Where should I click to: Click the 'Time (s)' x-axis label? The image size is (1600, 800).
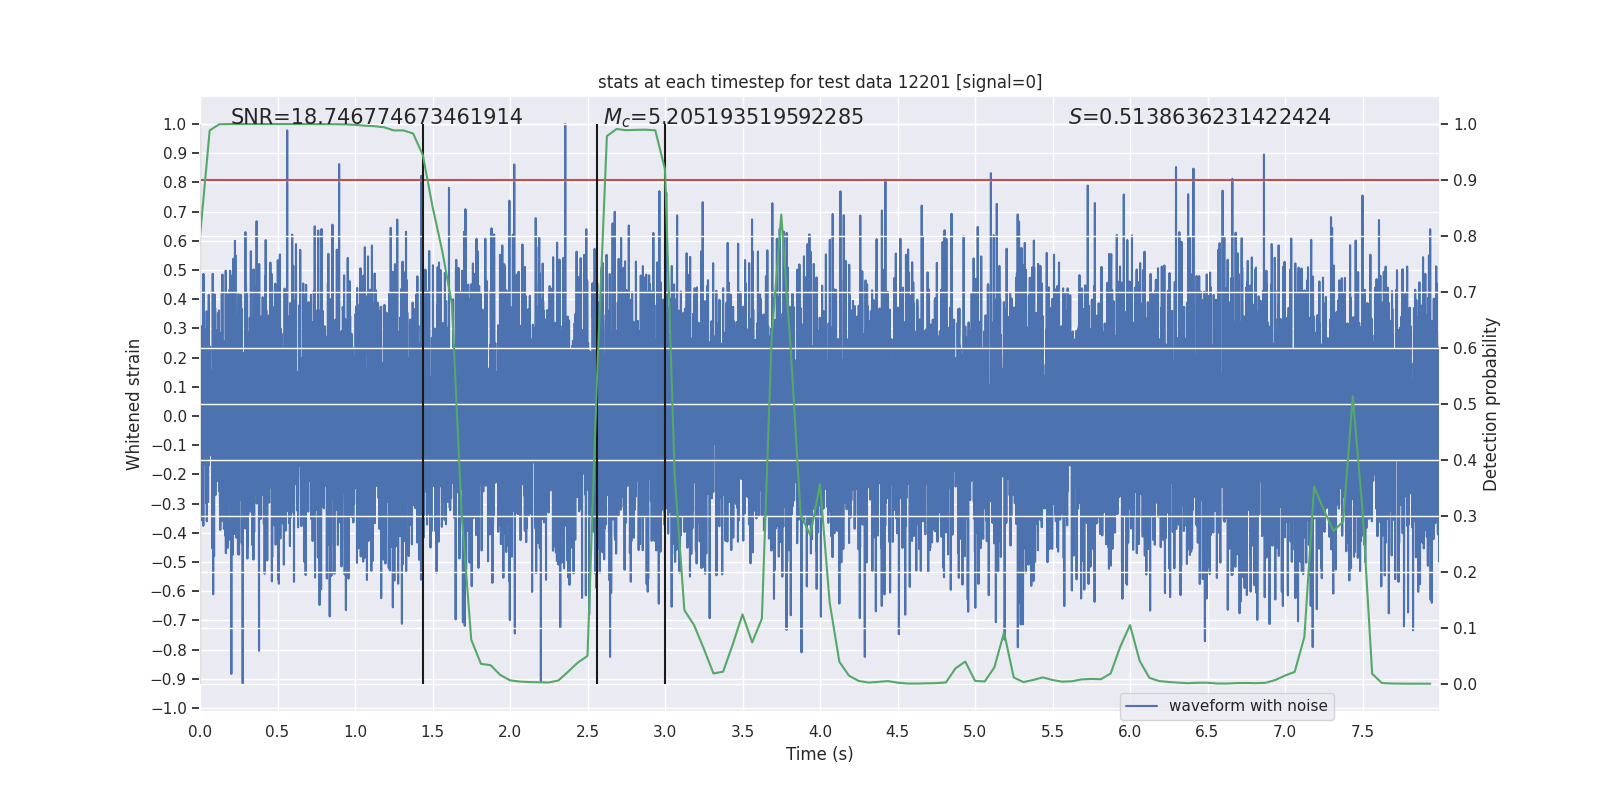[x=819, y=754]
